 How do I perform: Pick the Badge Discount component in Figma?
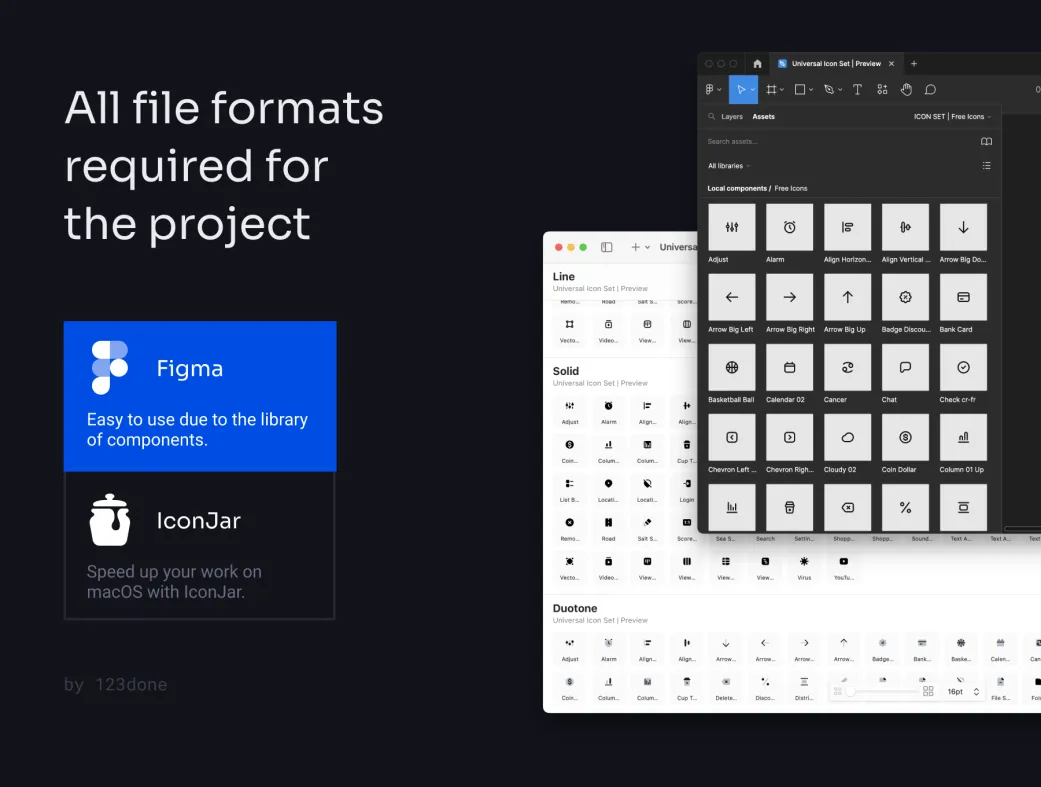pyautogui.click(x=906, y=297)
